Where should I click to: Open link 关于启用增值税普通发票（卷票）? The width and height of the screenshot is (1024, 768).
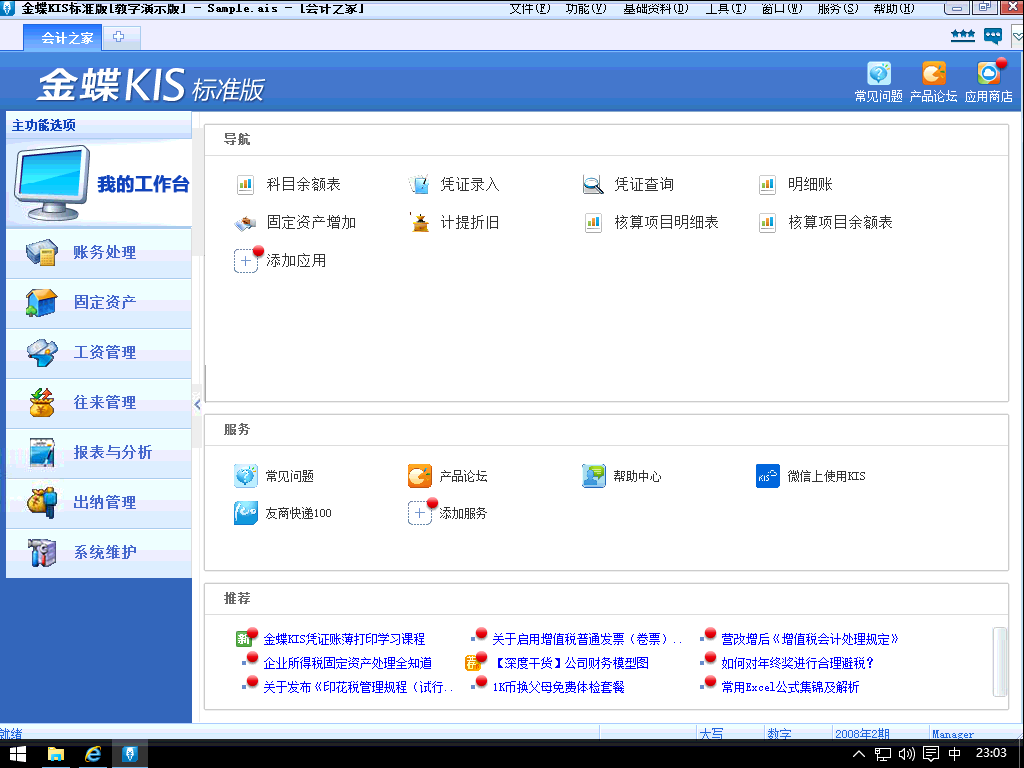click(587, 639)
